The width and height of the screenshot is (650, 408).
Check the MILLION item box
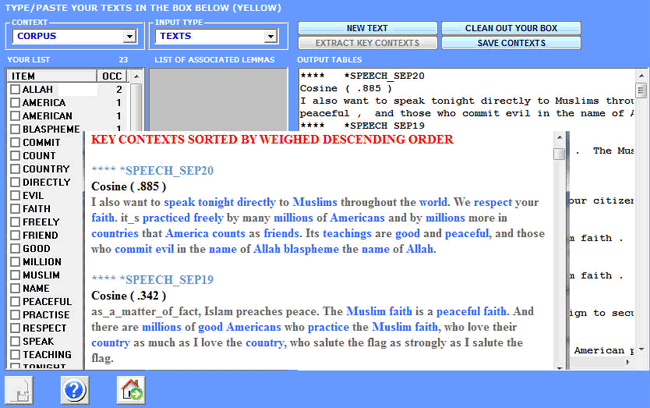(x=15, y=262)
